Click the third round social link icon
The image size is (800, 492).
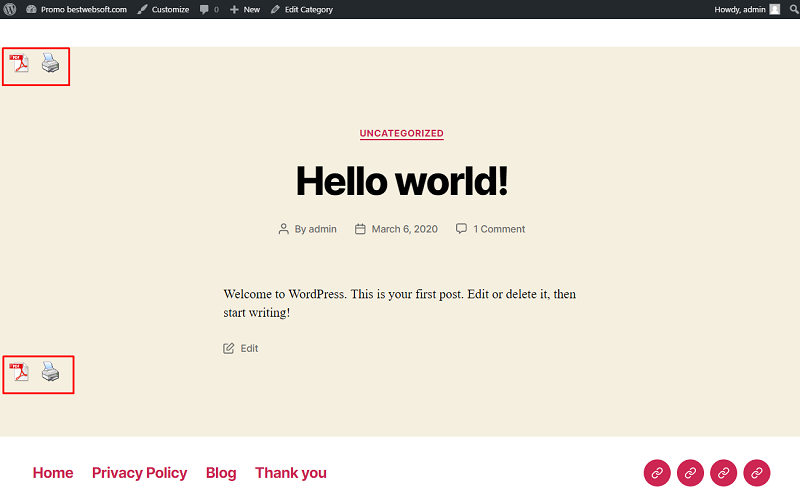723,473
